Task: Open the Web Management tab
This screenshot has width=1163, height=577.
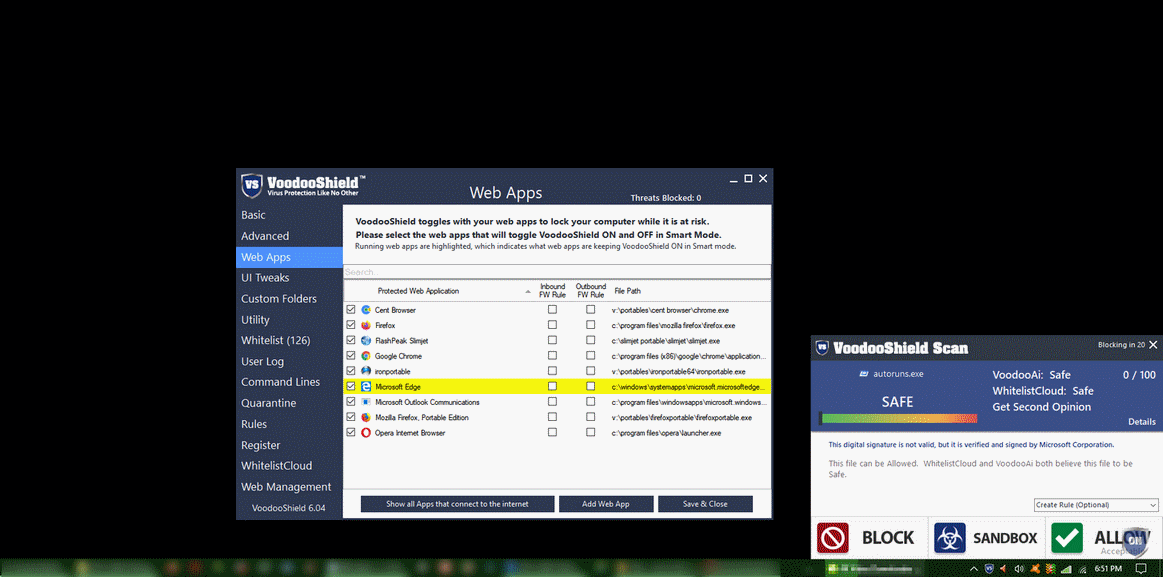Action: click(x=286, y=487)
